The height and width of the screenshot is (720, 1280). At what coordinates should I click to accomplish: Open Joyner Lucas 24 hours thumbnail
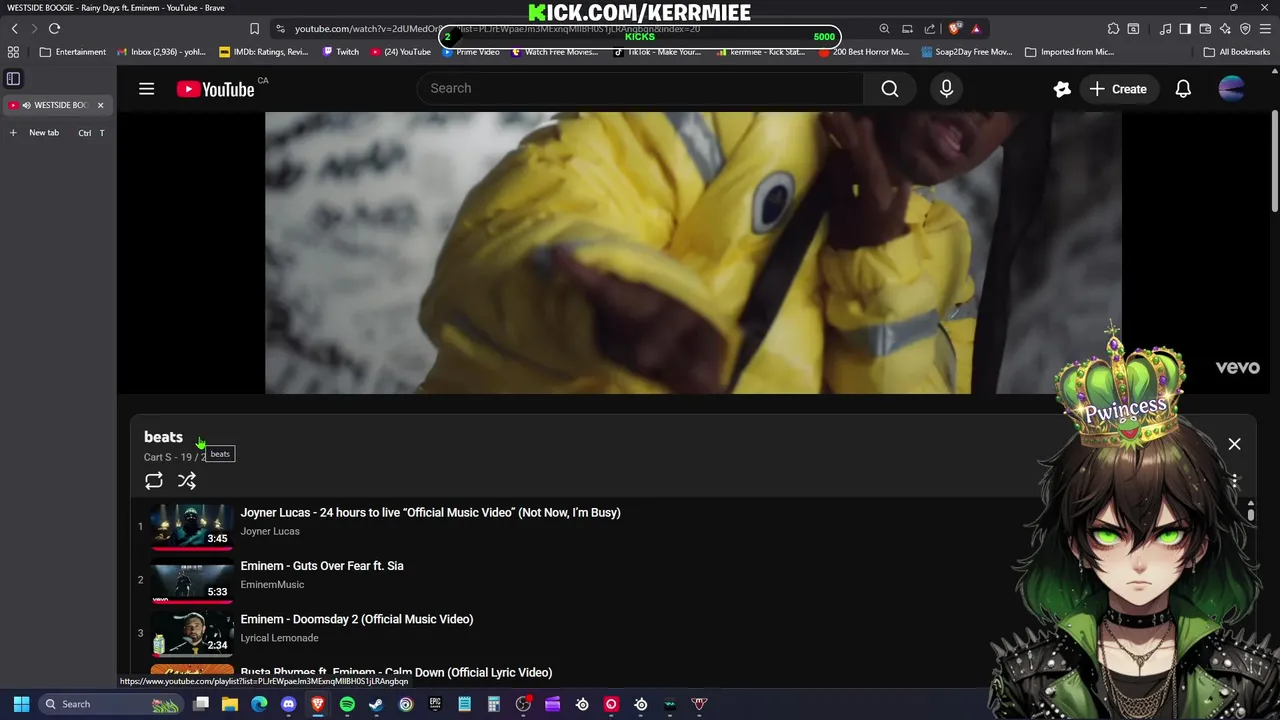click(192, 526)
